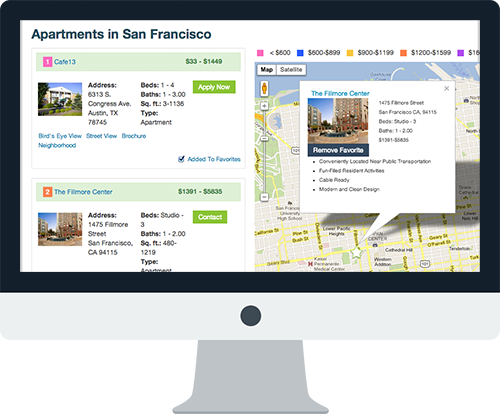Image resolution: width=500 pixels, height=414 pixels.
Task: Click the pink under $600 legend swatch
Action: pyautogui.click(x=260, y=53)
